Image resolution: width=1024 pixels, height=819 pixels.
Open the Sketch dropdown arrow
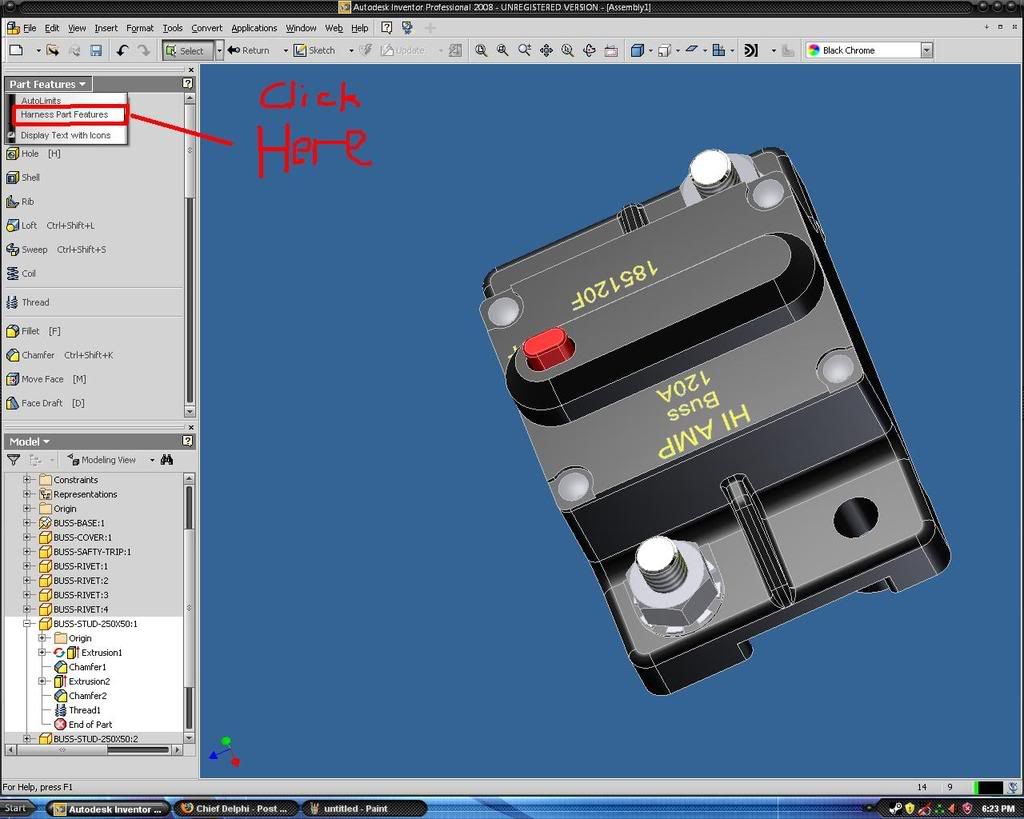point(351,50)
